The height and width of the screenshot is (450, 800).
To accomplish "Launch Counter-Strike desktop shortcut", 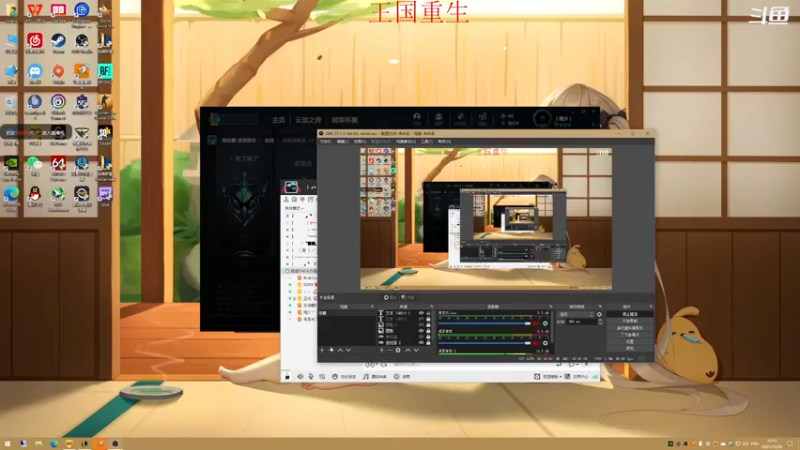I will point(105,103).
